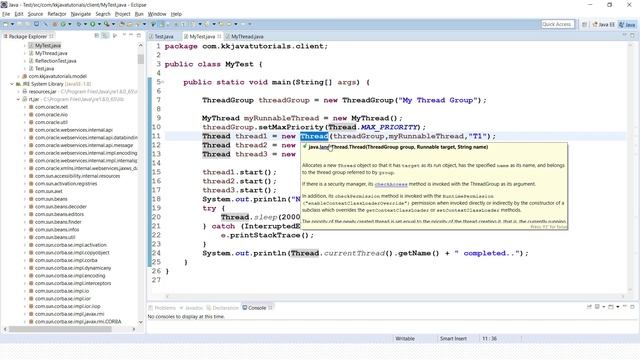Screen dimensions: 640x360
Task: Click the Console pin icon
Action: tap(589, 307)
